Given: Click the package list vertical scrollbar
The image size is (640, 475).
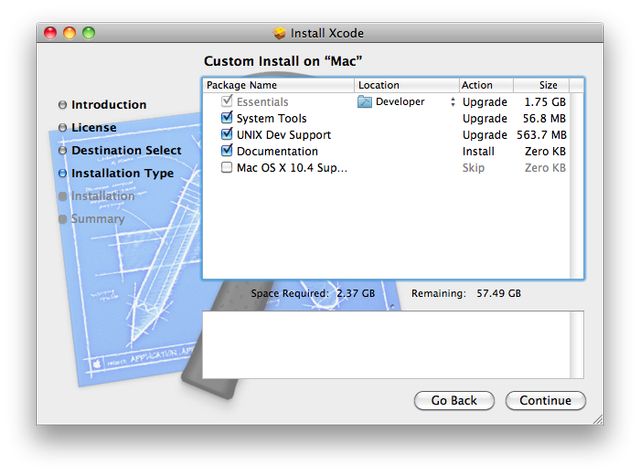Looking at the screenshot, I should pos(576,186).
